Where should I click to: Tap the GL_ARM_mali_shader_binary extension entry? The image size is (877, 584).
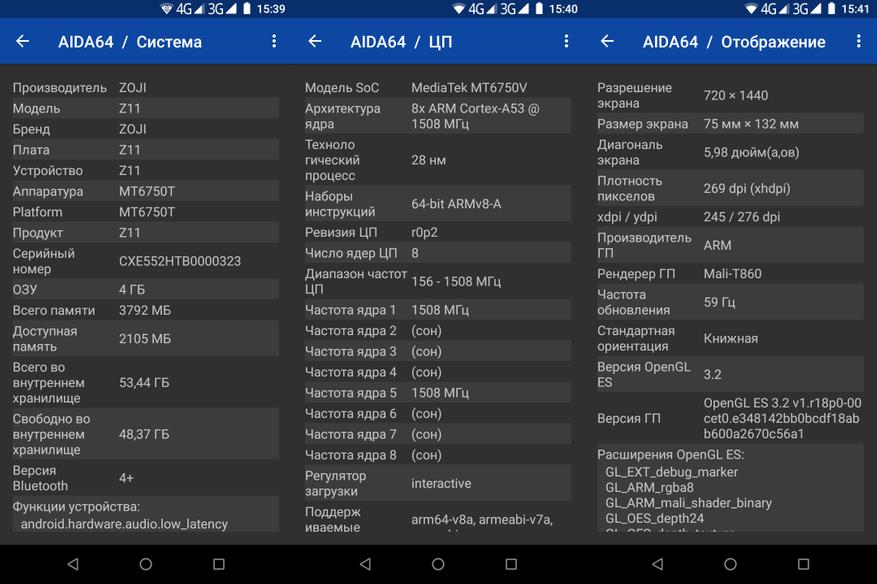pyautogui.click(x=689, y=503)
